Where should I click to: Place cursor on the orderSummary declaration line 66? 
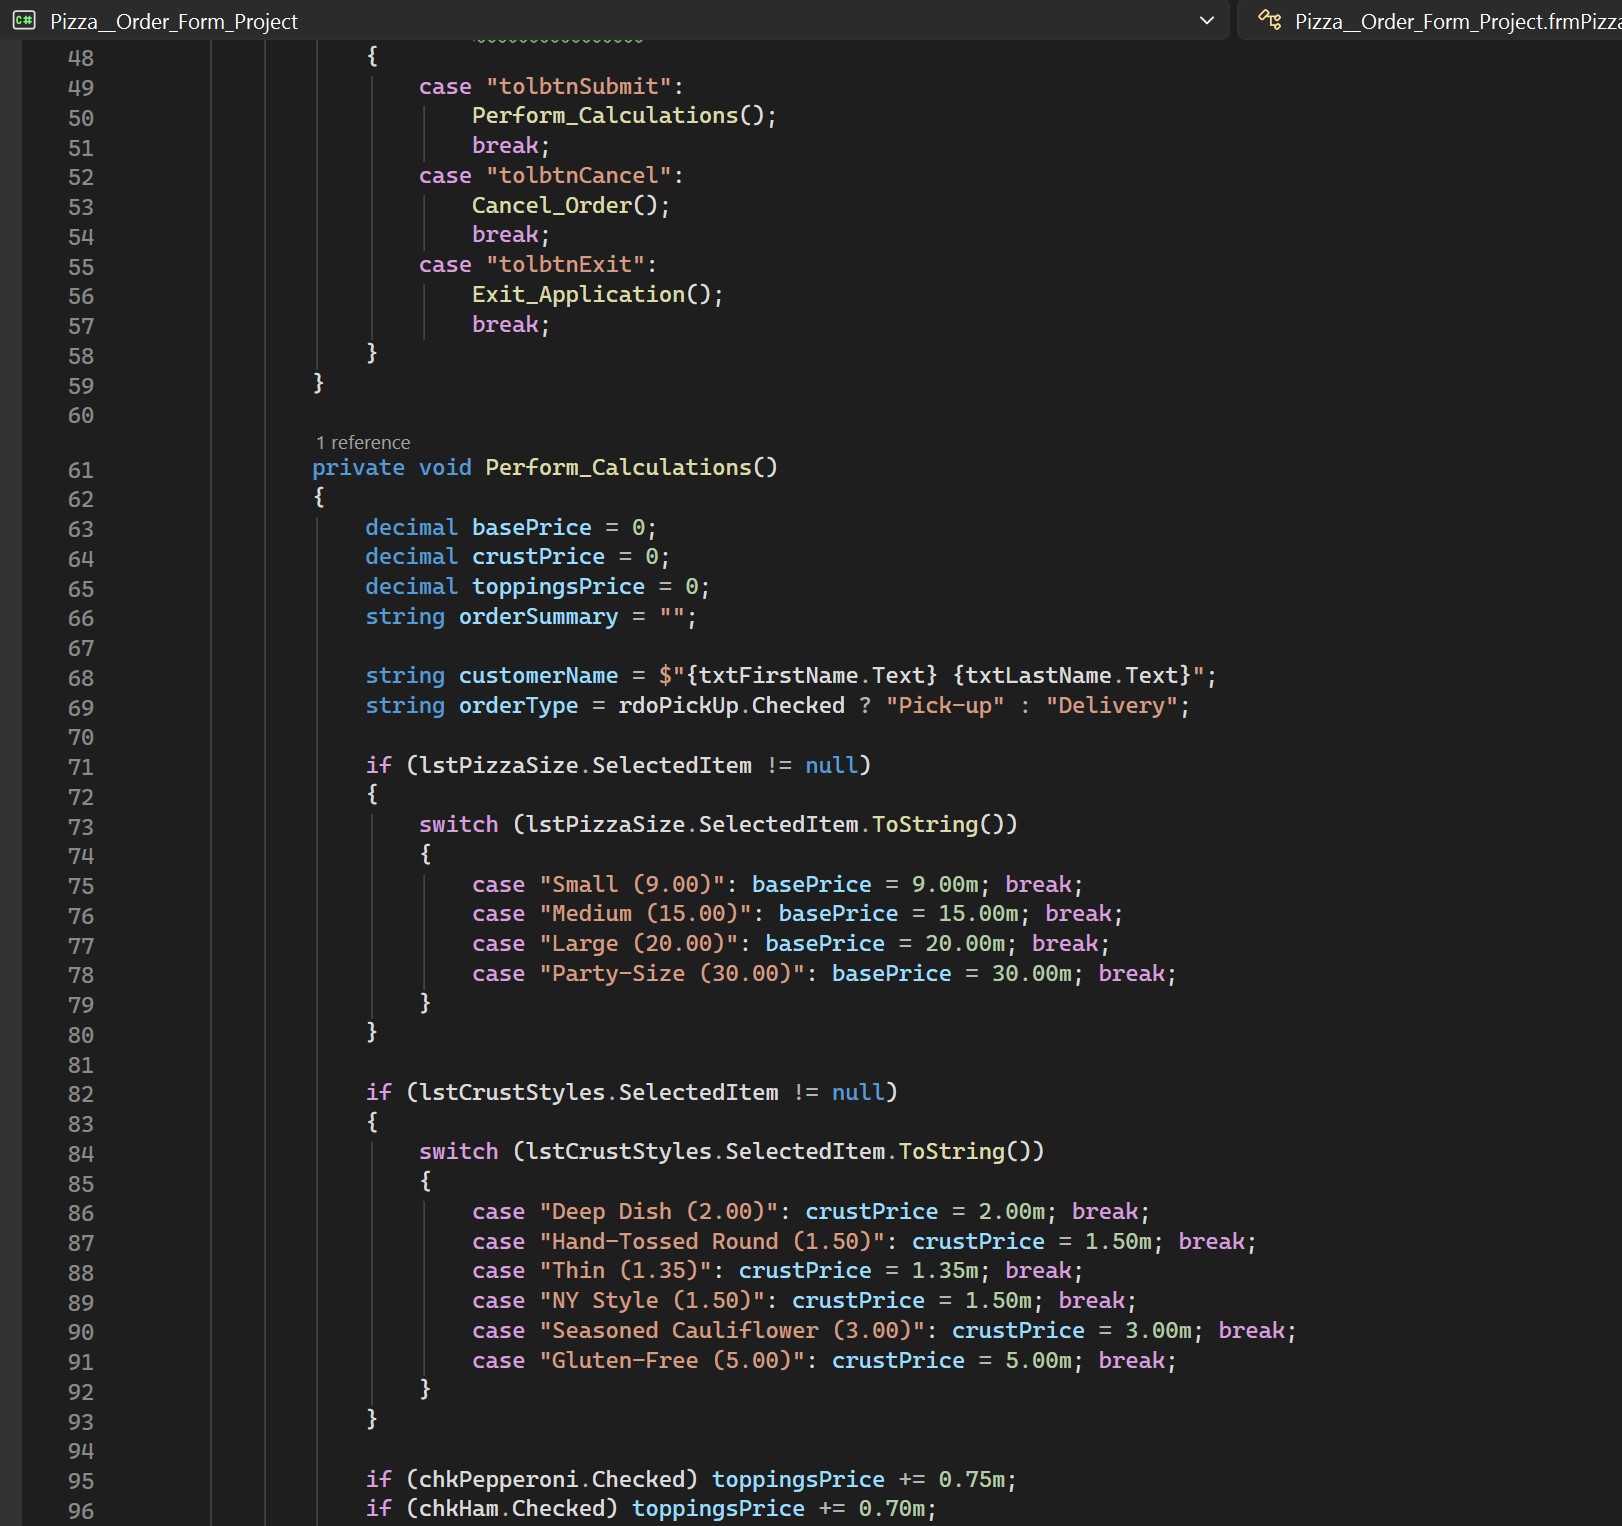[537, 617]
